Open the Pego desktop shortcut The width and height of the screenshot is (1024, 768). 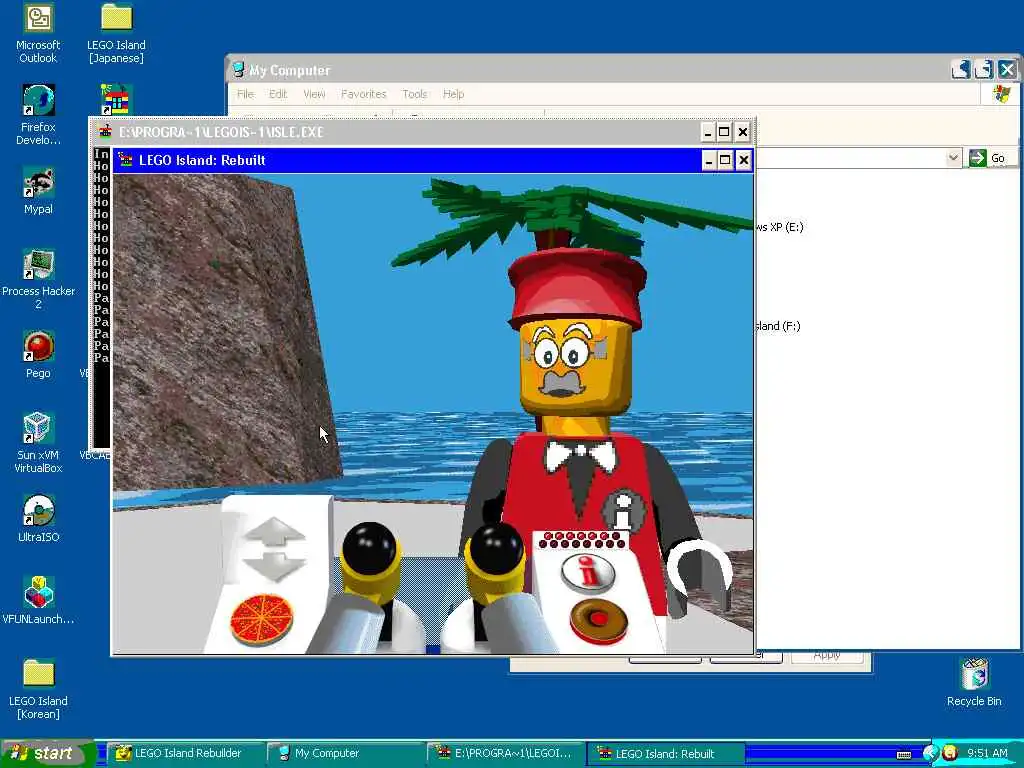click(x=38, y=355)
